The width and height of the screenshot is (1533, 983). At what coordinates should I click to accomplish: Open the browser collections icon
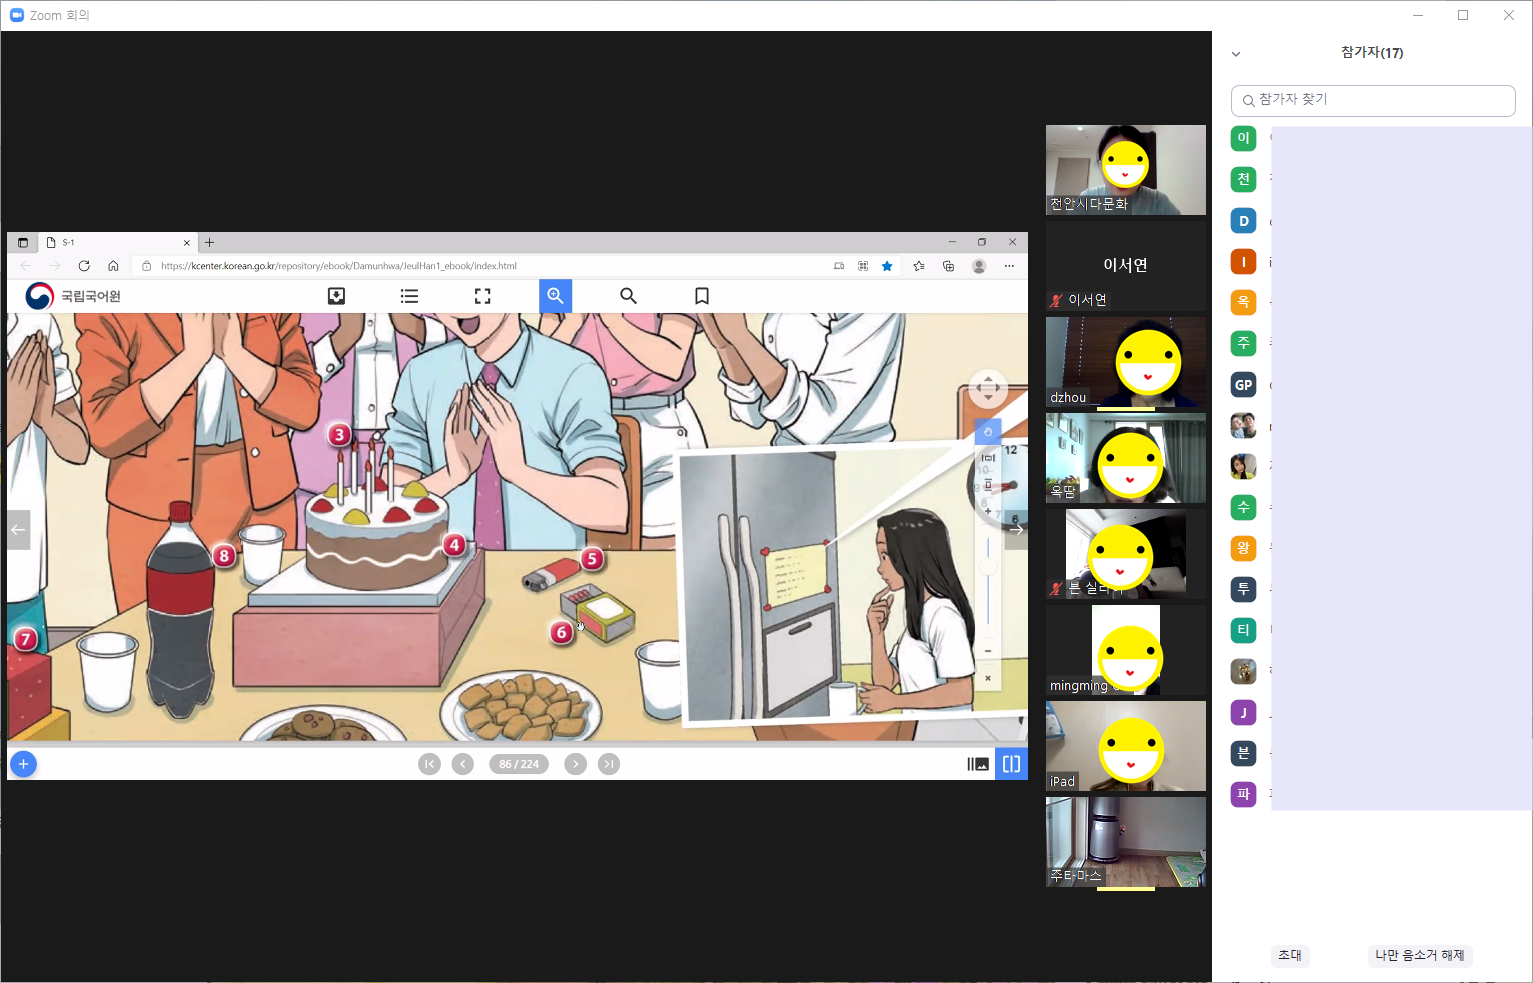(x=948, y=266)
